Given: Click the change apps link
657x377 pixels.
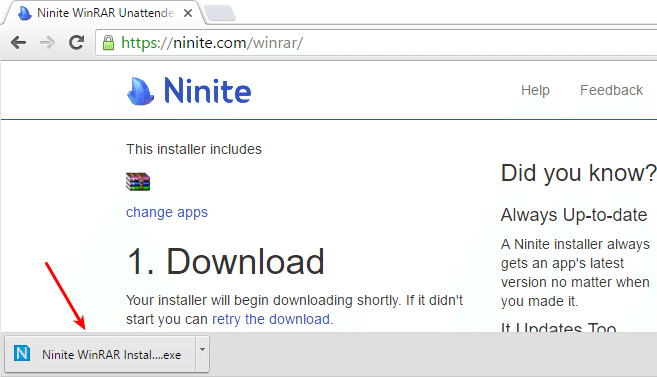Looking at the screenshot, I should (x=167, y=212).
